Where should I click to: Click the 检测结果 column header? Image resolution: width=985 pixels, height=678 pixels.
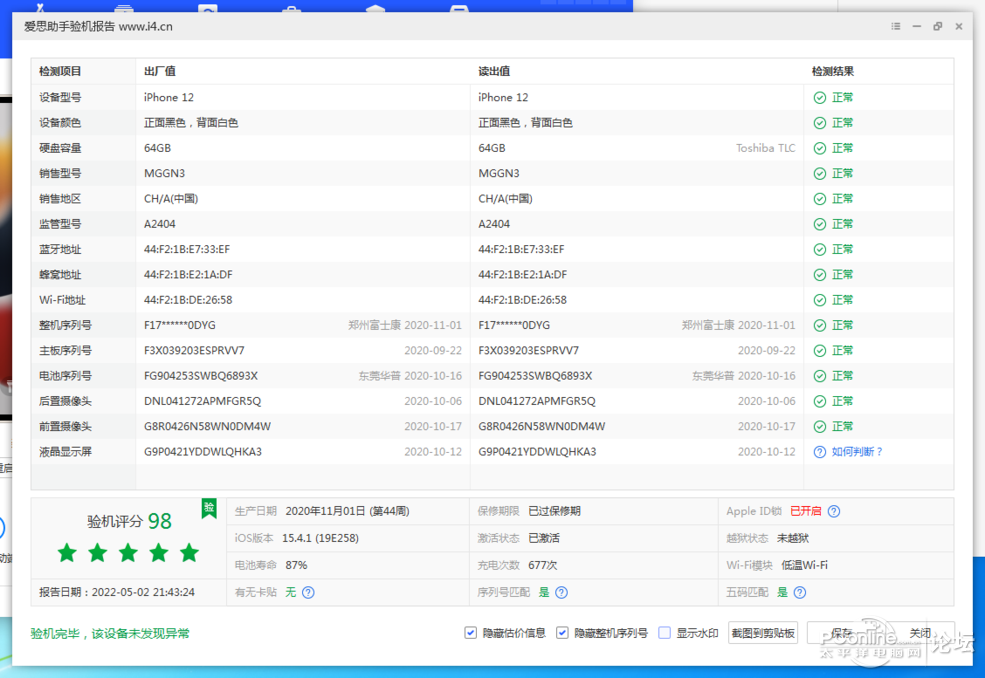click(832, 71)
